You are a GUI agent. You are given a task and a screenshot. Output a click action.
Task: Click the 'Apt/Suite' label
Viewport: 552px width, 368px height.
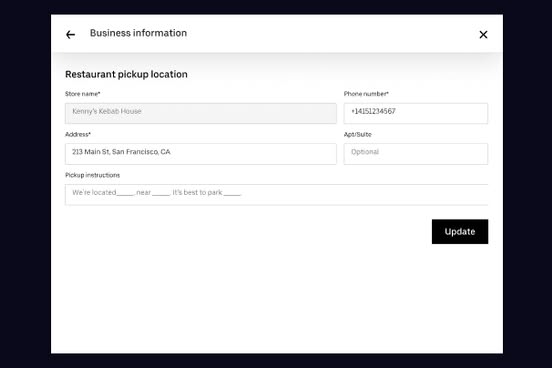point(358,134)
